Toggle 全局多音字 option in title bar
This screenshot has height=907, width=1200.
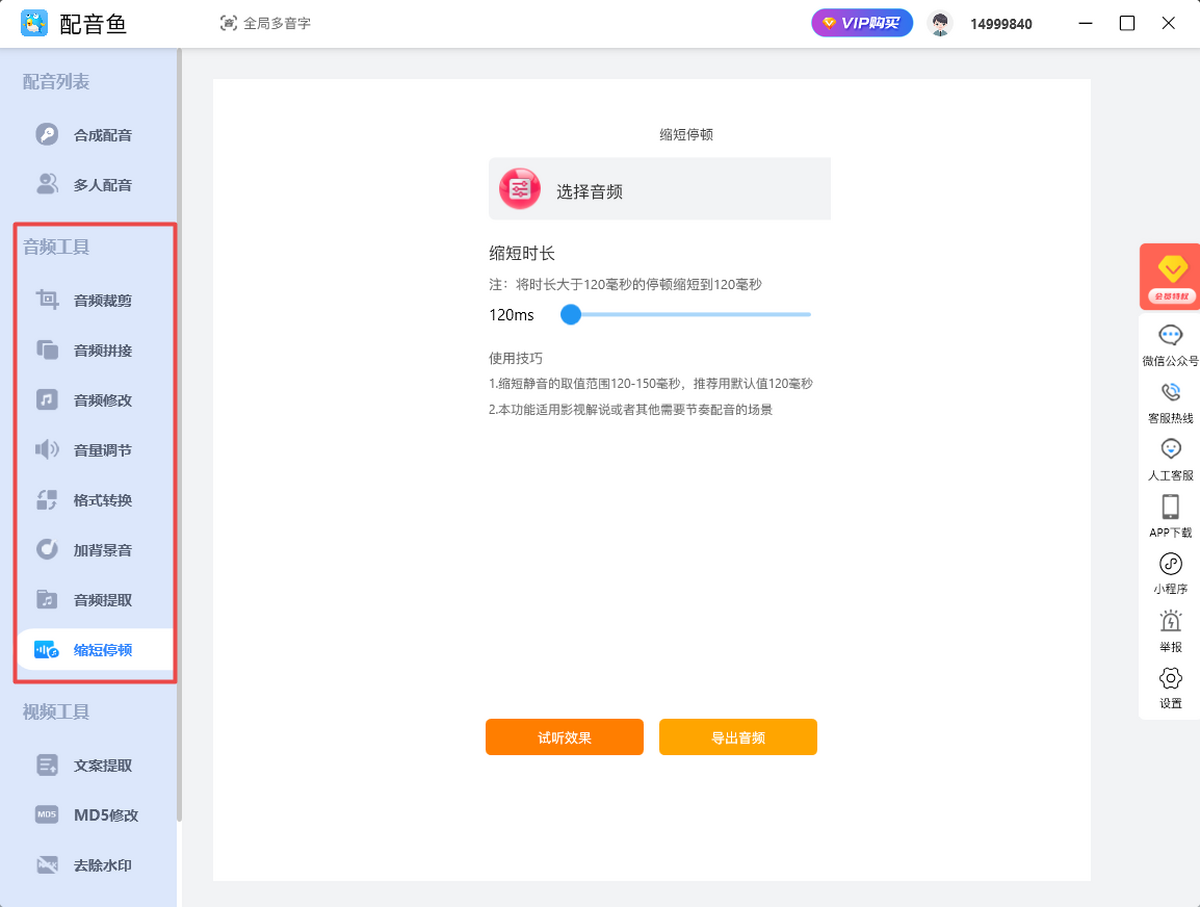(265, 23)
